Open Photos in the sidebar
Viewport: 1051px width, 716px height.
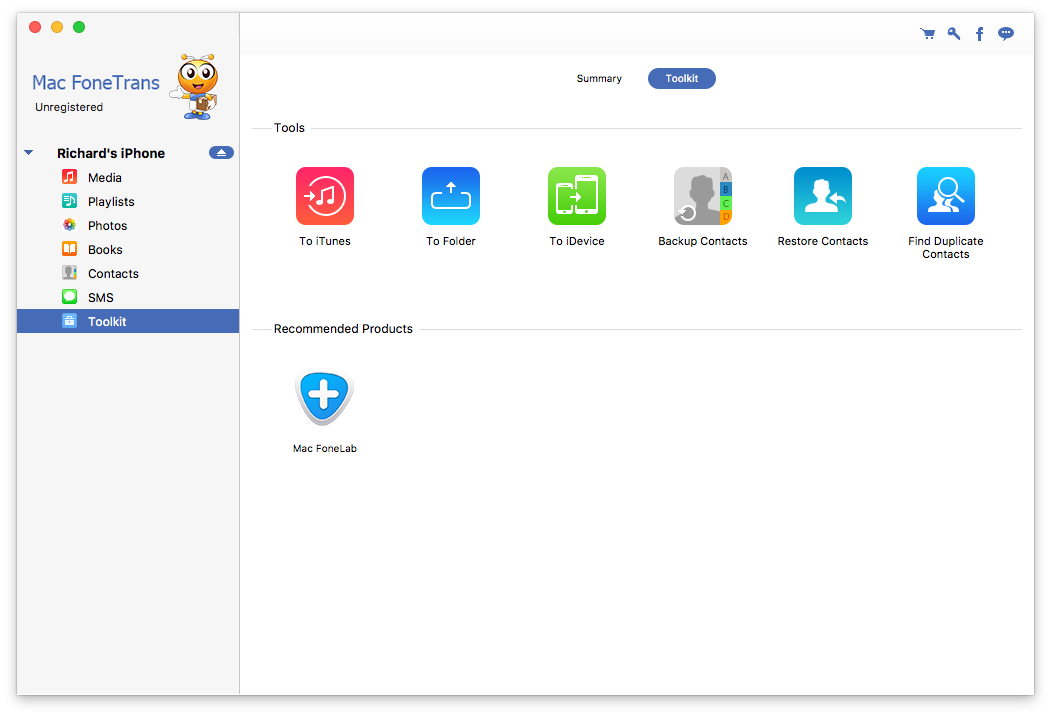coord(128,226)
